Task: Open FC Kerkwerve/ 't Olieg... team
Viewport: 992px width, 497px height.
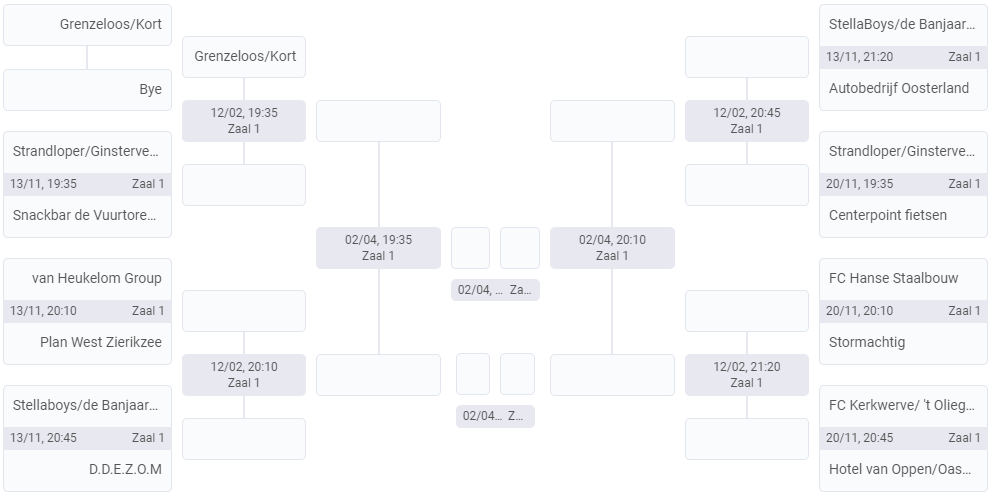Action: pos(903,405)
